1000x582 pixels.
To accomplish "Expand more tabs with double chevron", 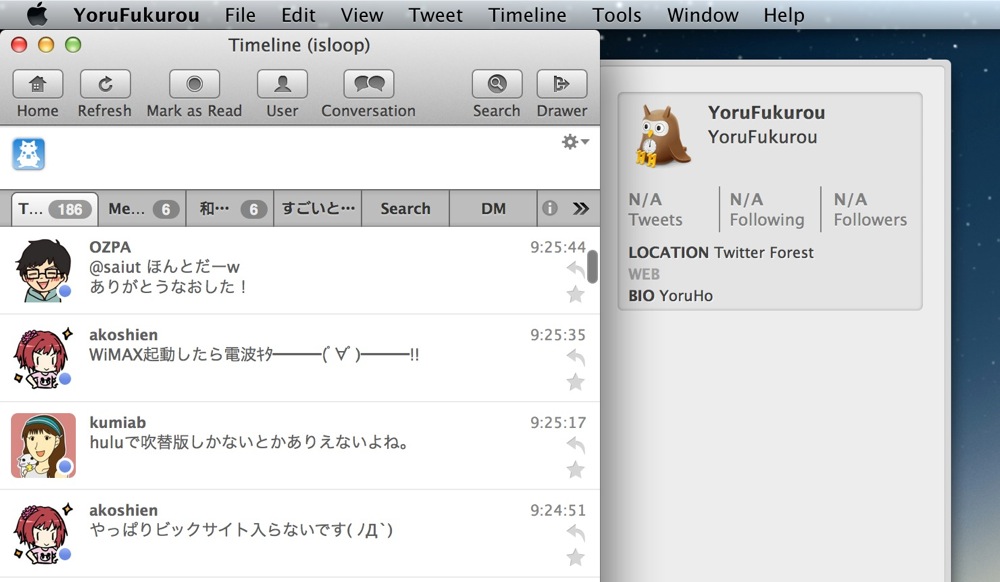I will [x=580, y=208].
